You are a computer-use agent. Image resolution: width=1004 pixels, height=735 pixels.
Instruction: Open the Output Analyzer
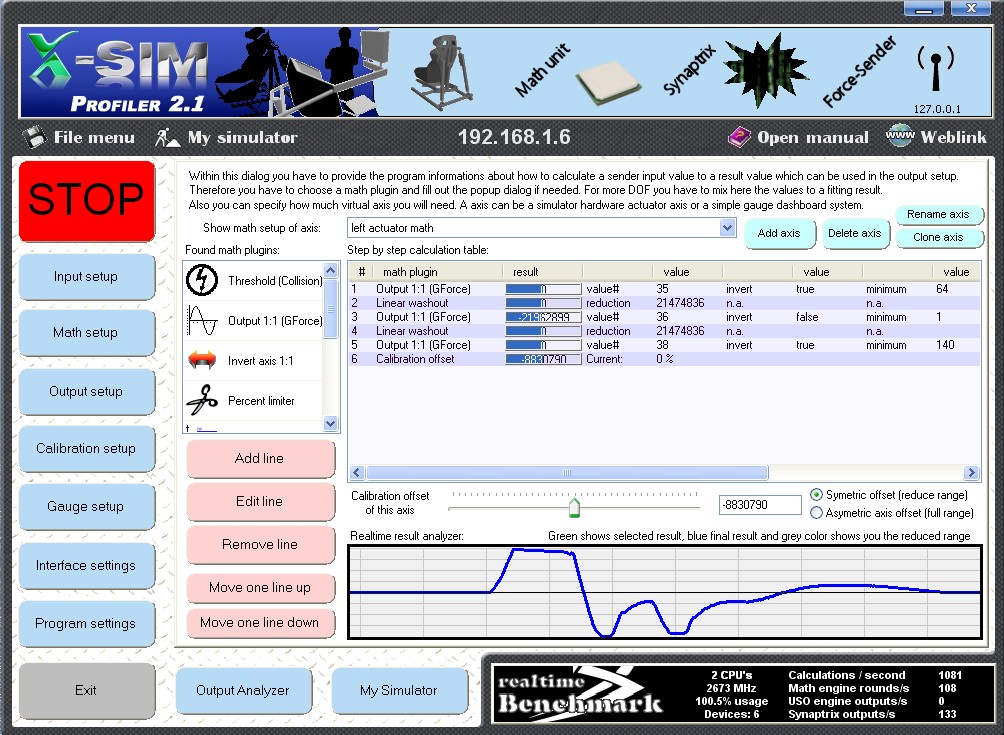coord(243,690)
